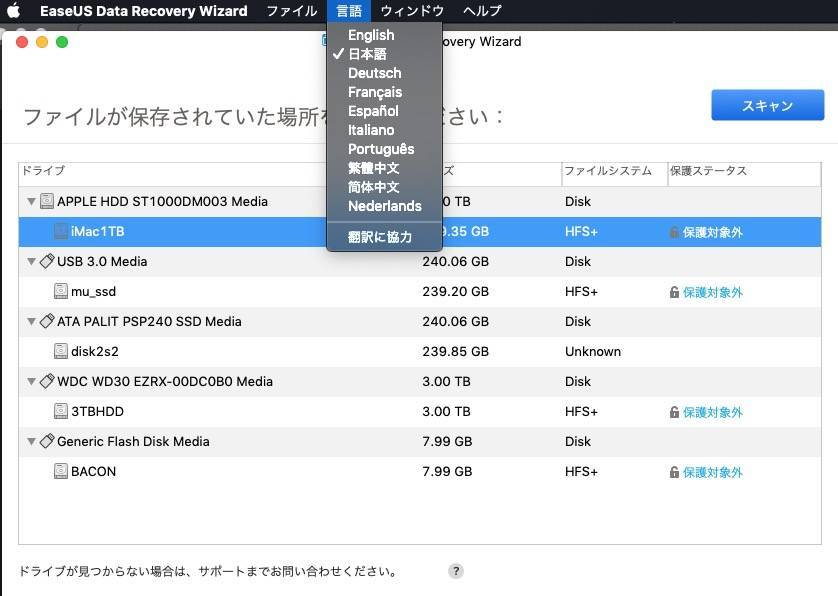This screenshot has width=838, height=596.
Task: Select the 3TBHDD volume name
Action: [x=97, y=411]
